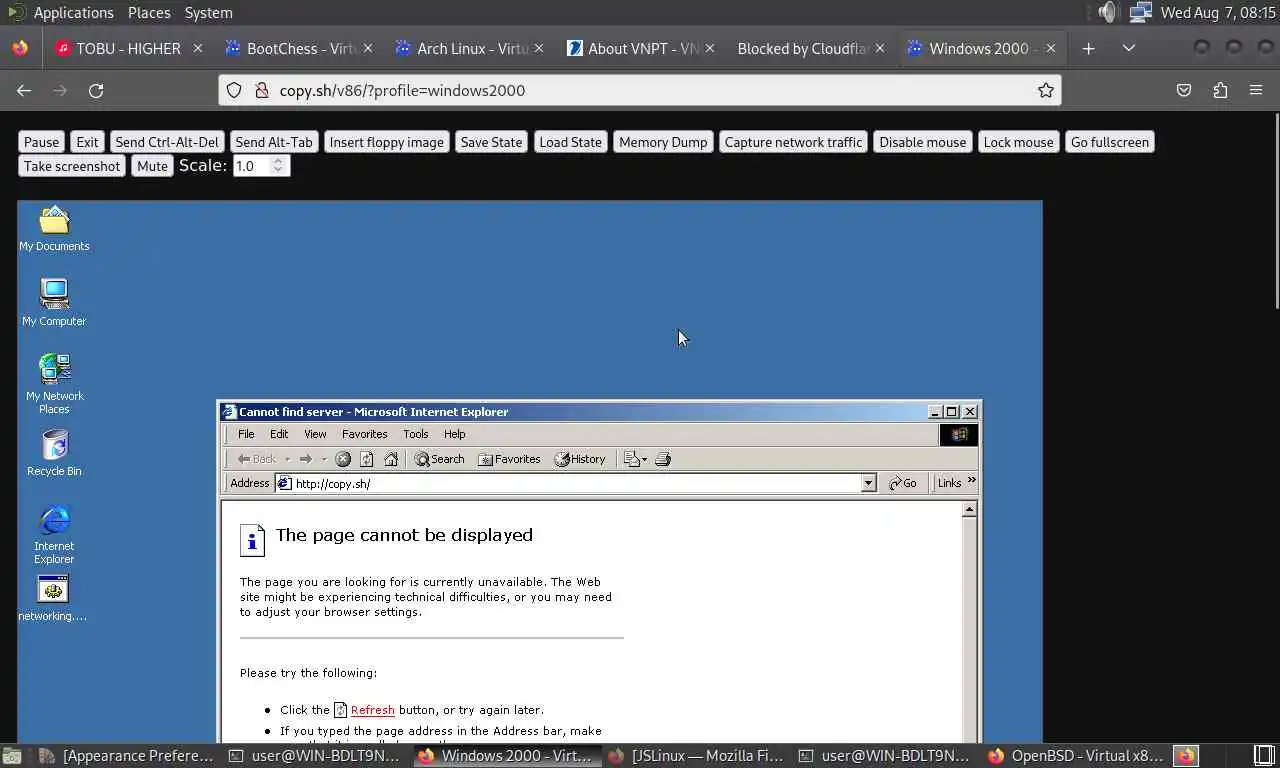Image resolution: width=1280 pixels, height=768 pixels.
Task: Open IE File menu
Action: 246,434
